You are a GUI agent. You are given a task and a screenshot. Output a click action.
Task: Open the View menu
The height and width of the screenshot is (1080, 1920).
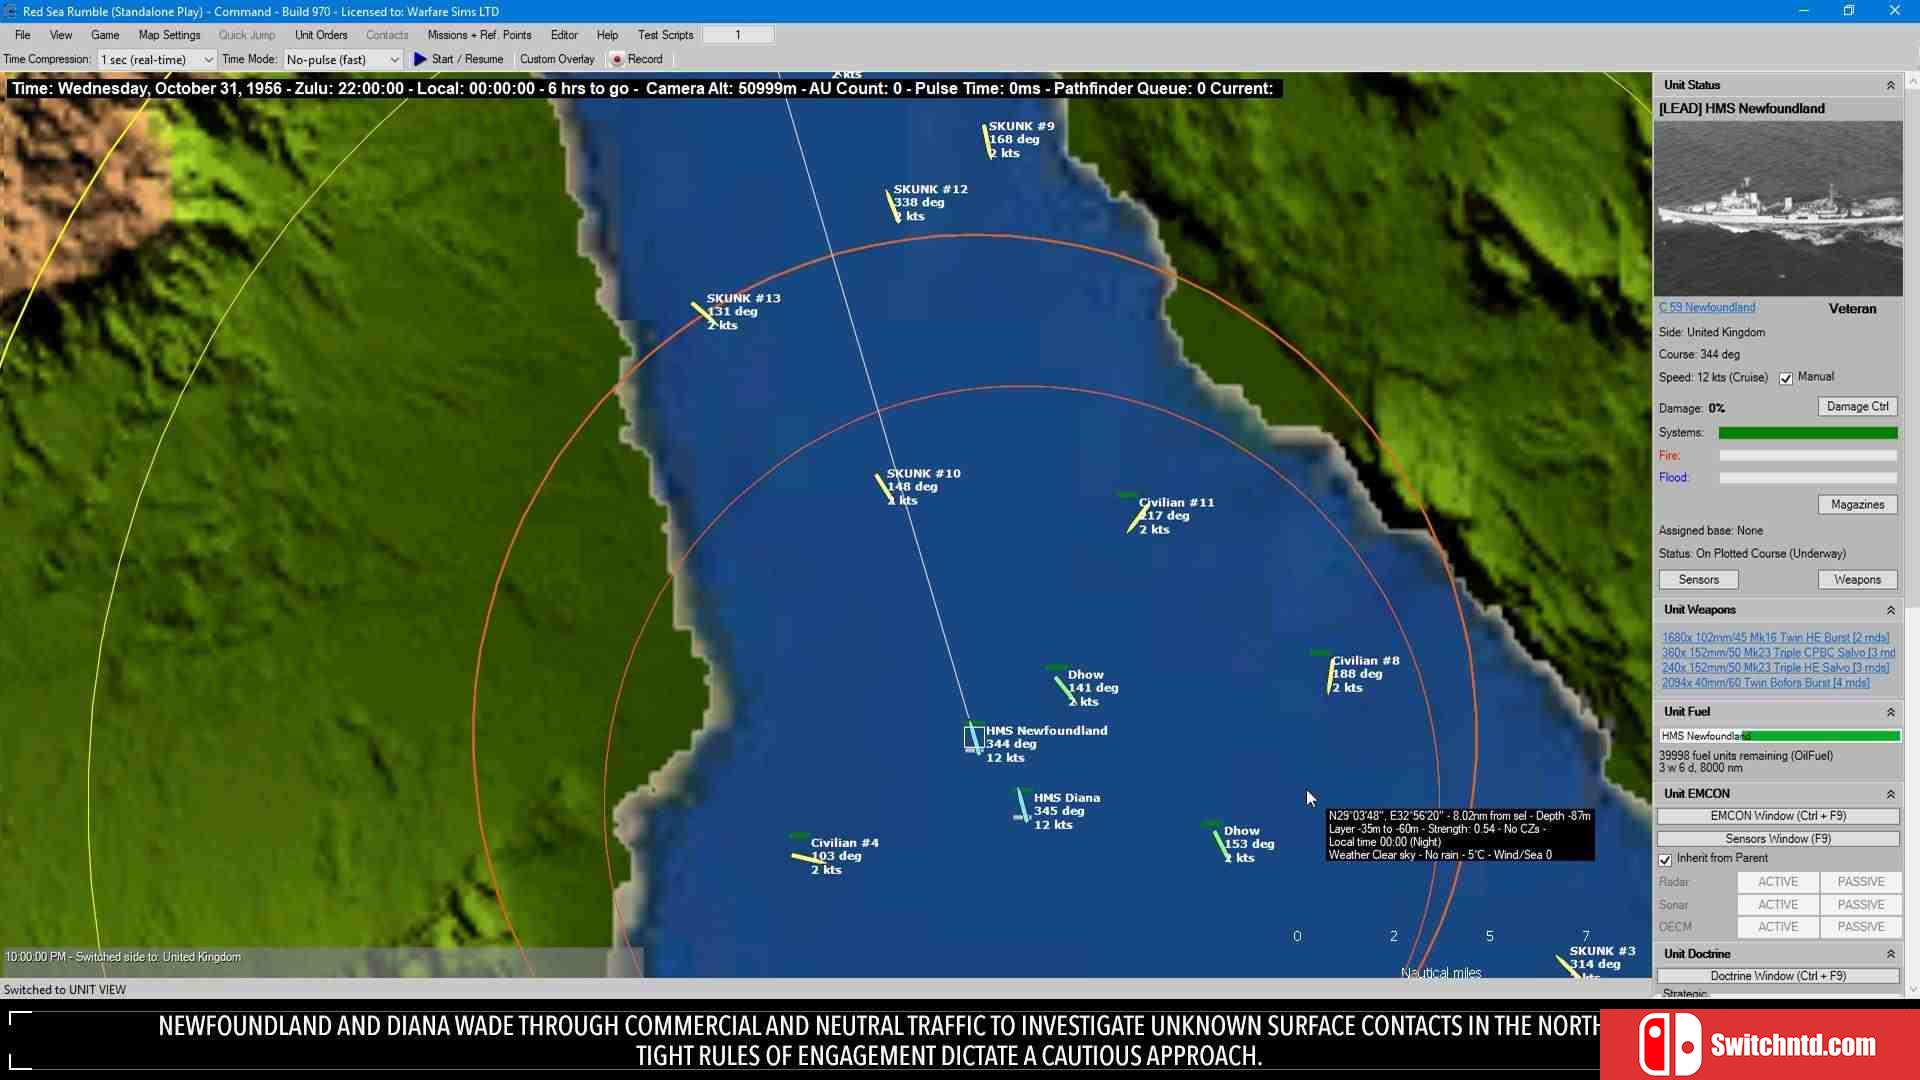61,35
